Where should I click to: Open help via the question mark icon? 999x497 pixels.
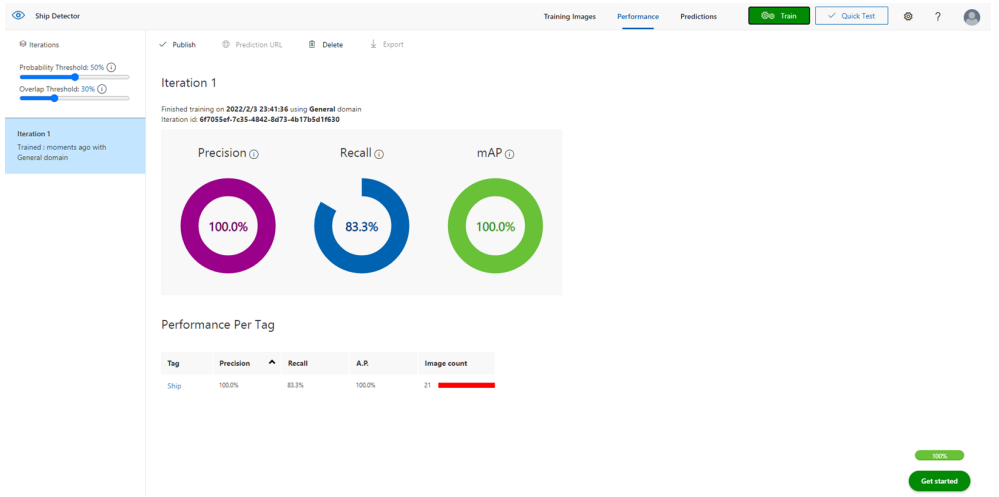point(938,17)
